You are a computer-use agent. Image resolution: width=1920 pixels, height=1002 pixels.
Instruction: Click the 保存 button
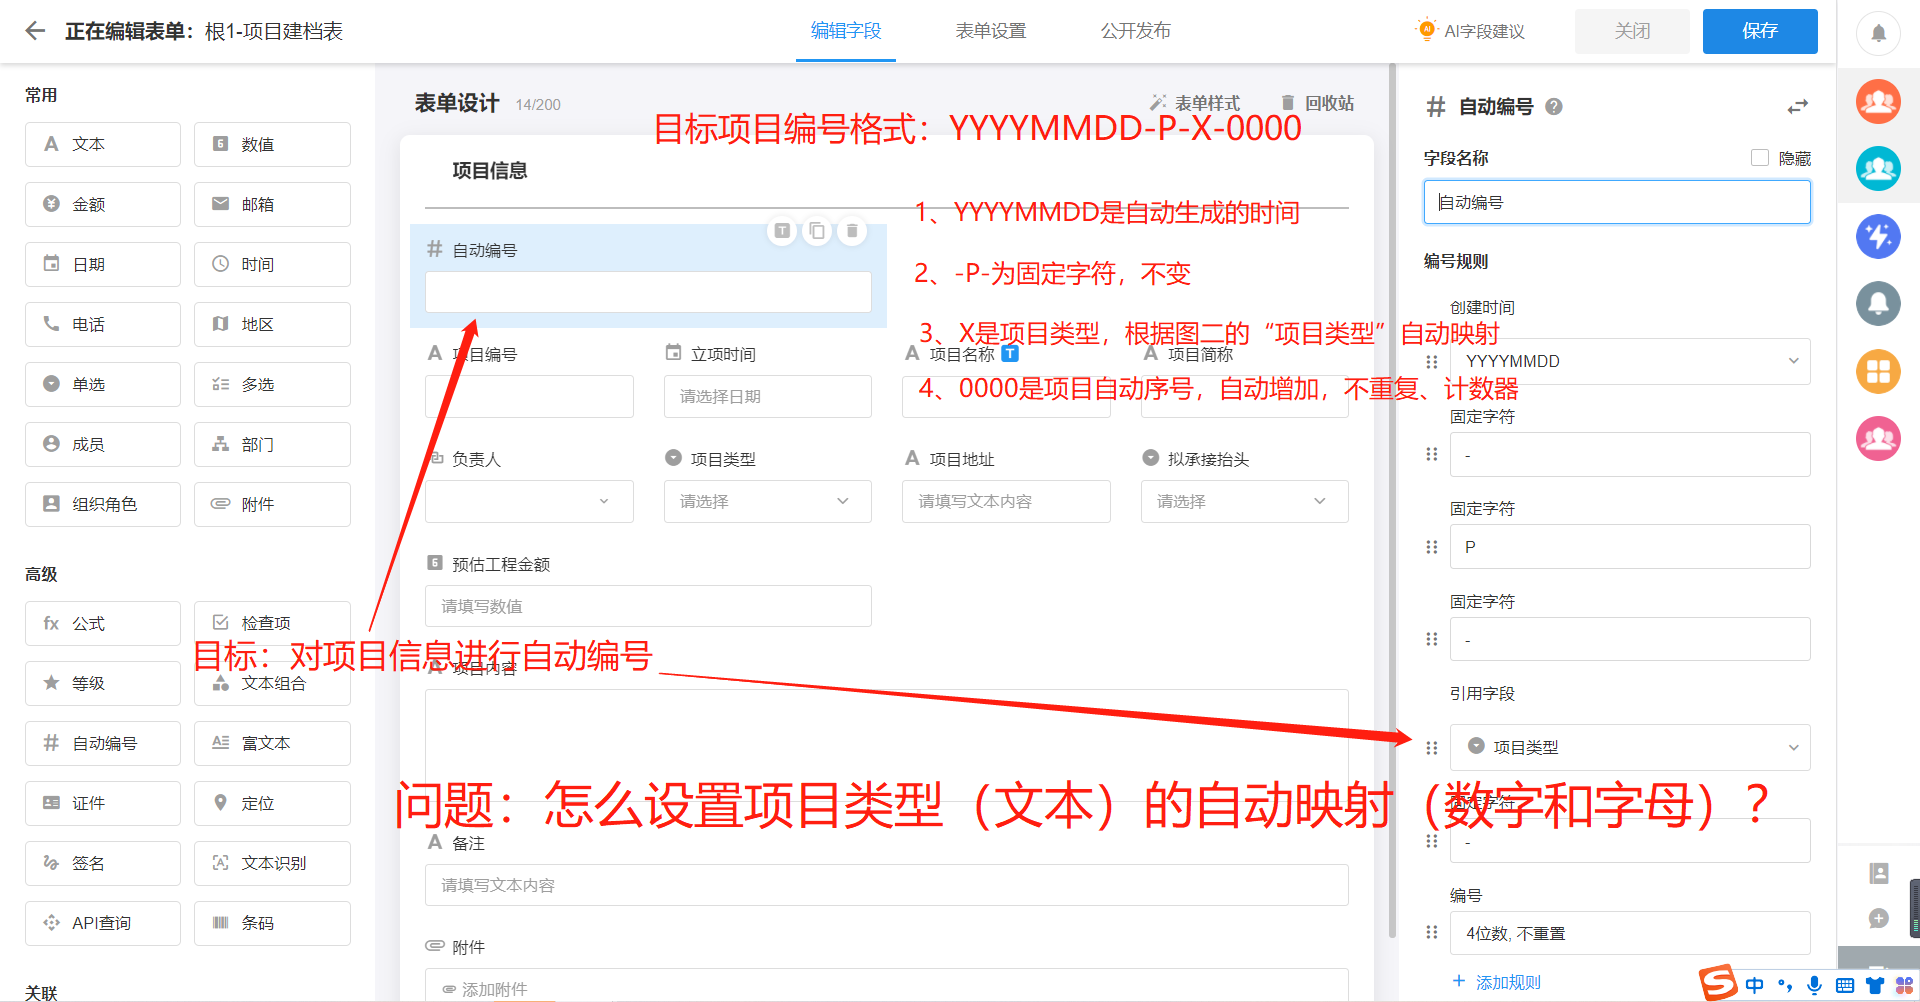pyautogui.click(x=1759, y=31)
